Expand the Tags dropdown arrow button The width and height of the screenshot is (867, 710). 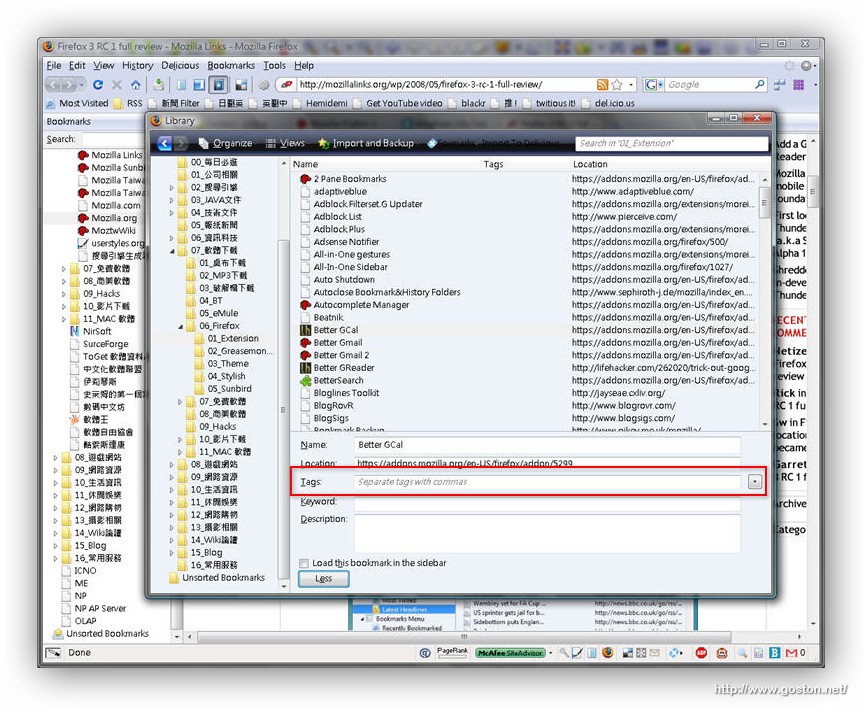[x=754, y=482]
